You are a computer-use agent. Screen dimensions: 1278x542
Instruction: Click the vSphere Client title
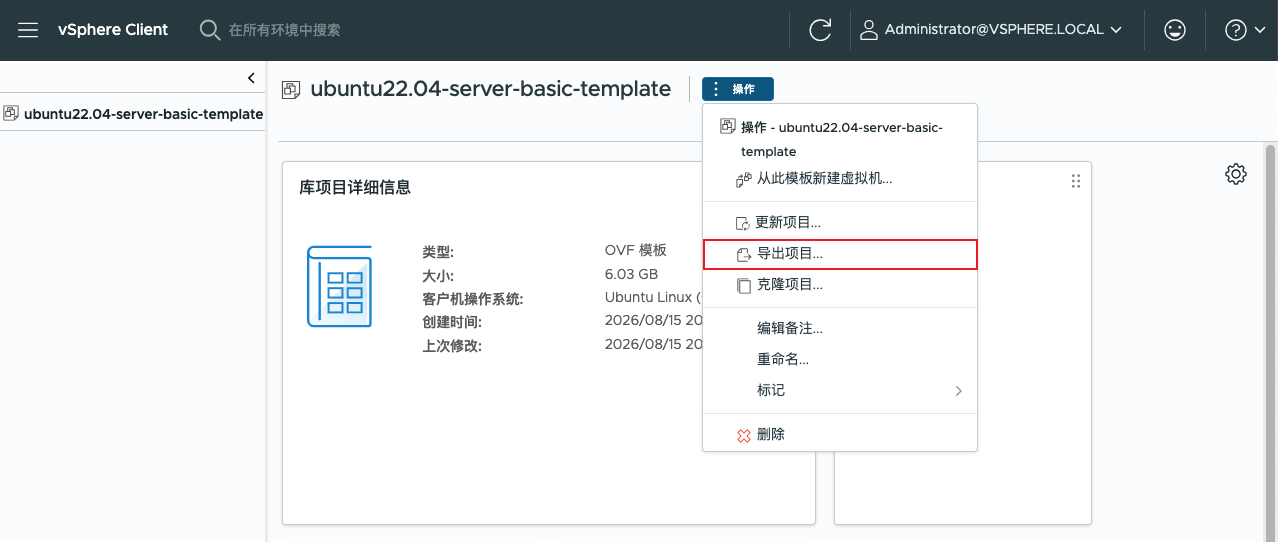tap(113, 30)
